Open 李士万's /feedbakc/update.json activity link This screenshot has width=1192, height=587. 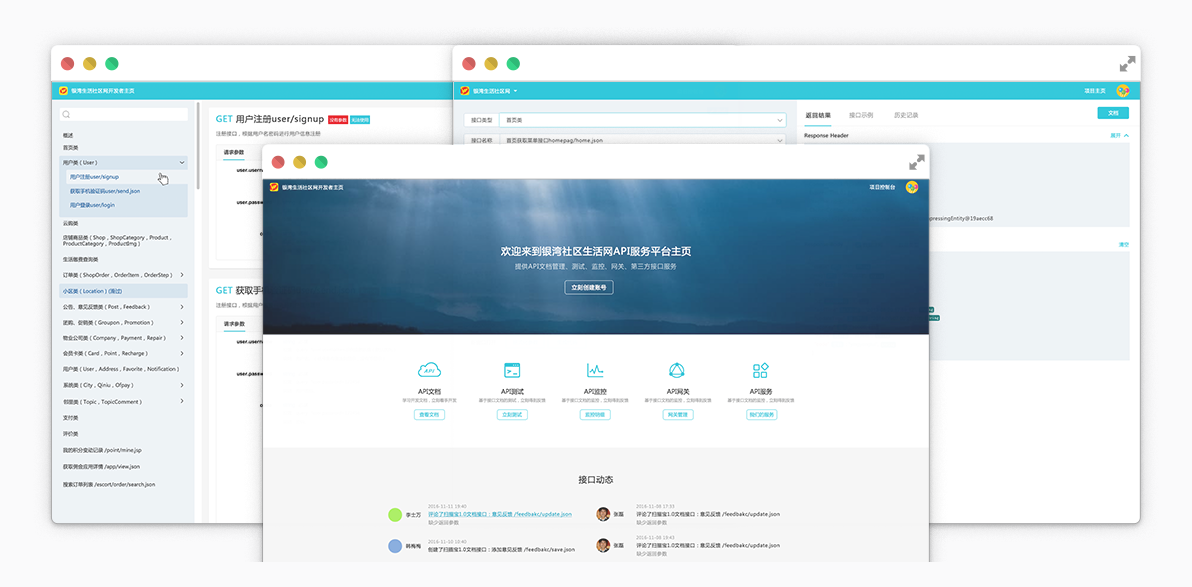499,515
